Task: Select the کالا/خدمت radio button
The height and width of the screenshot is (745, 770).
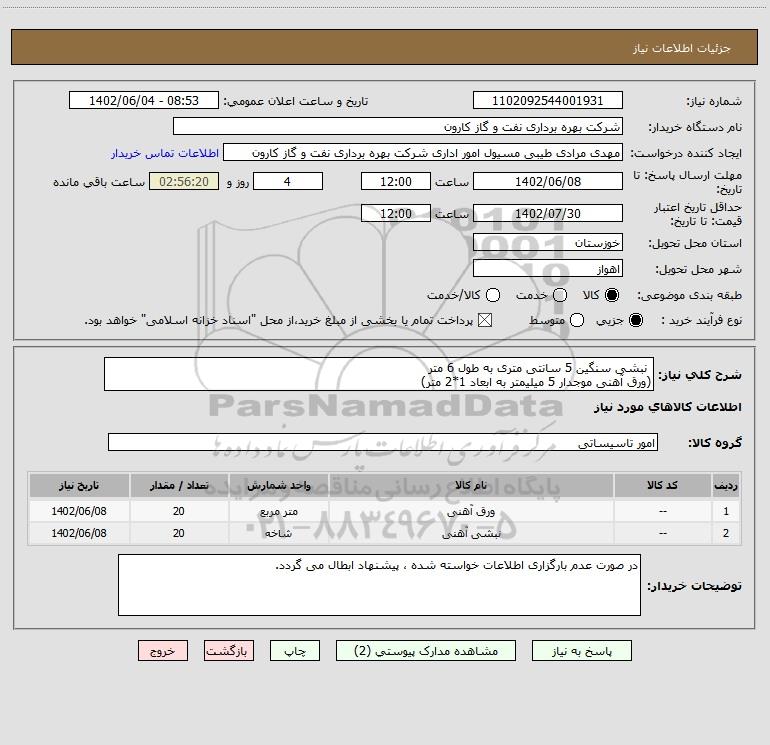Action: coord(493,295)
